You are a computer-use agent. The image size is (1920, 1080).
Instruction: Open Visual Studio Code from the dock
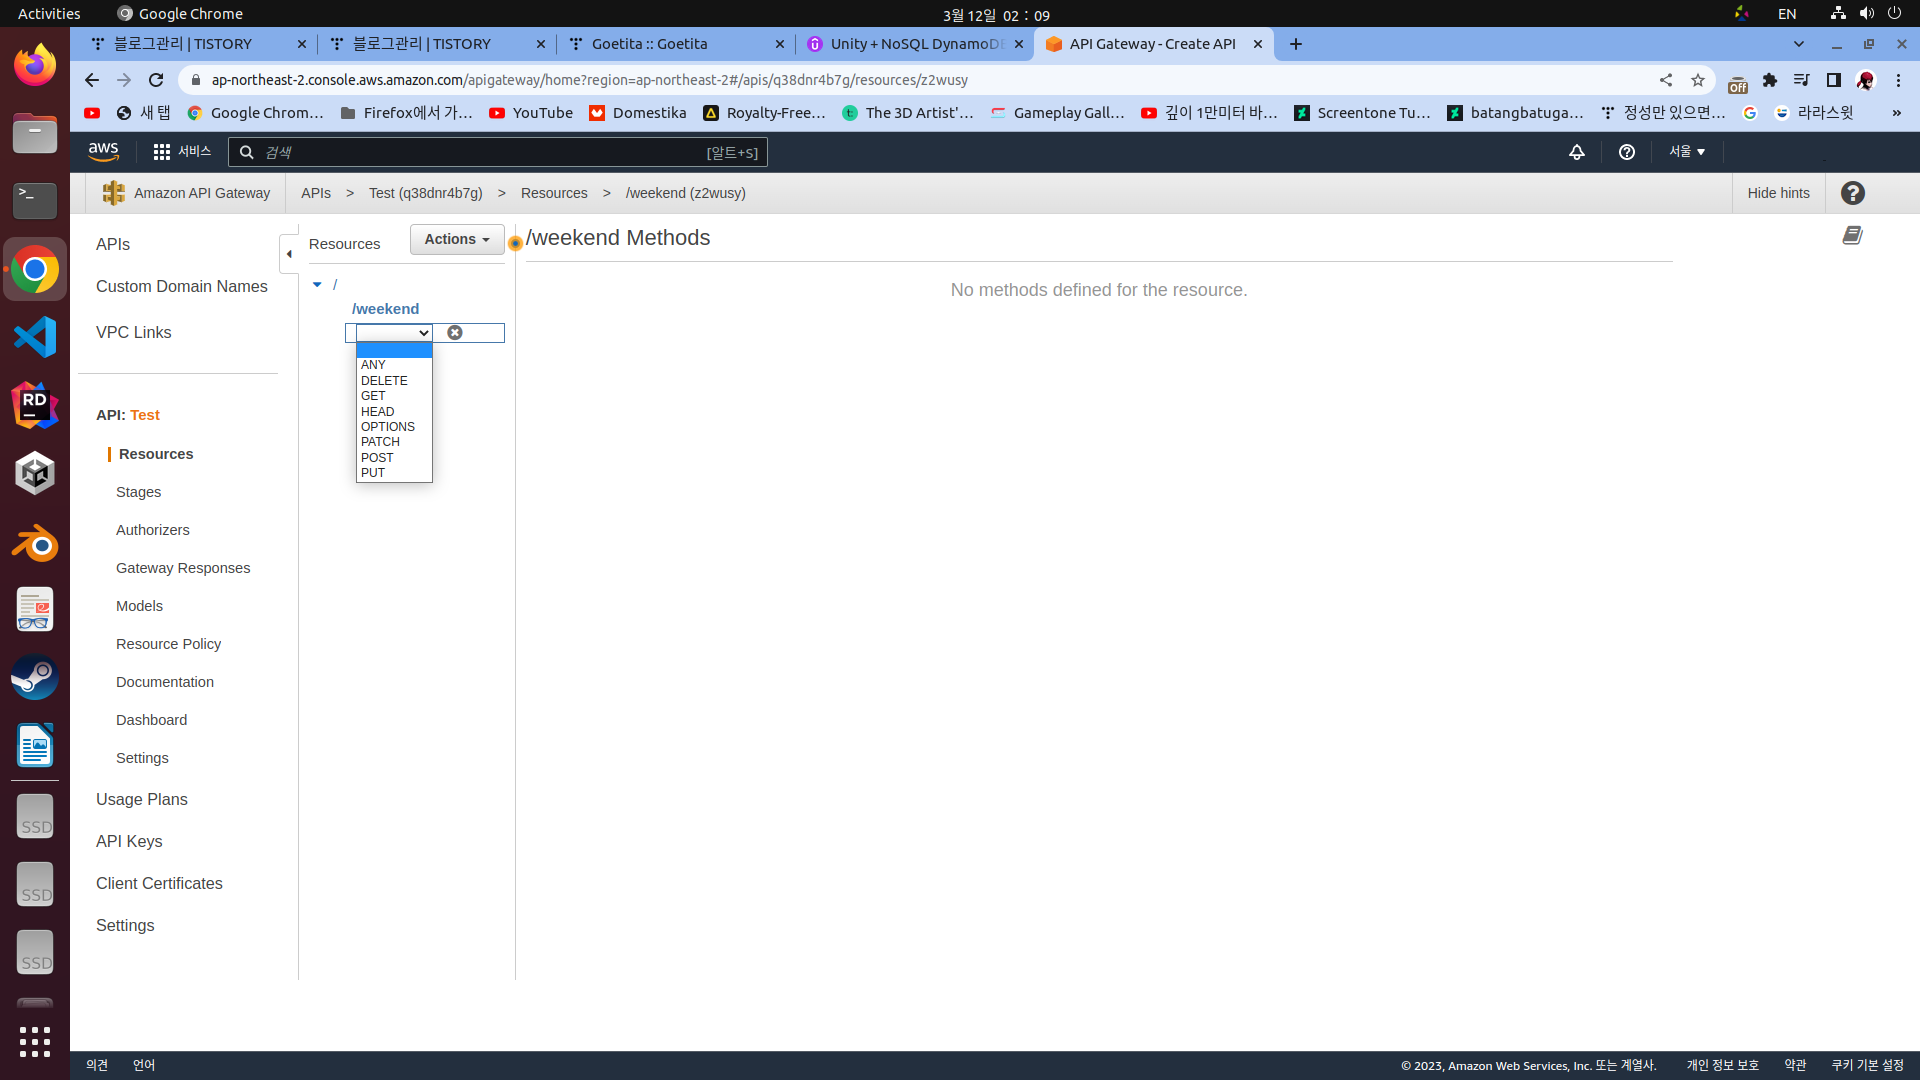coord(35,337)
